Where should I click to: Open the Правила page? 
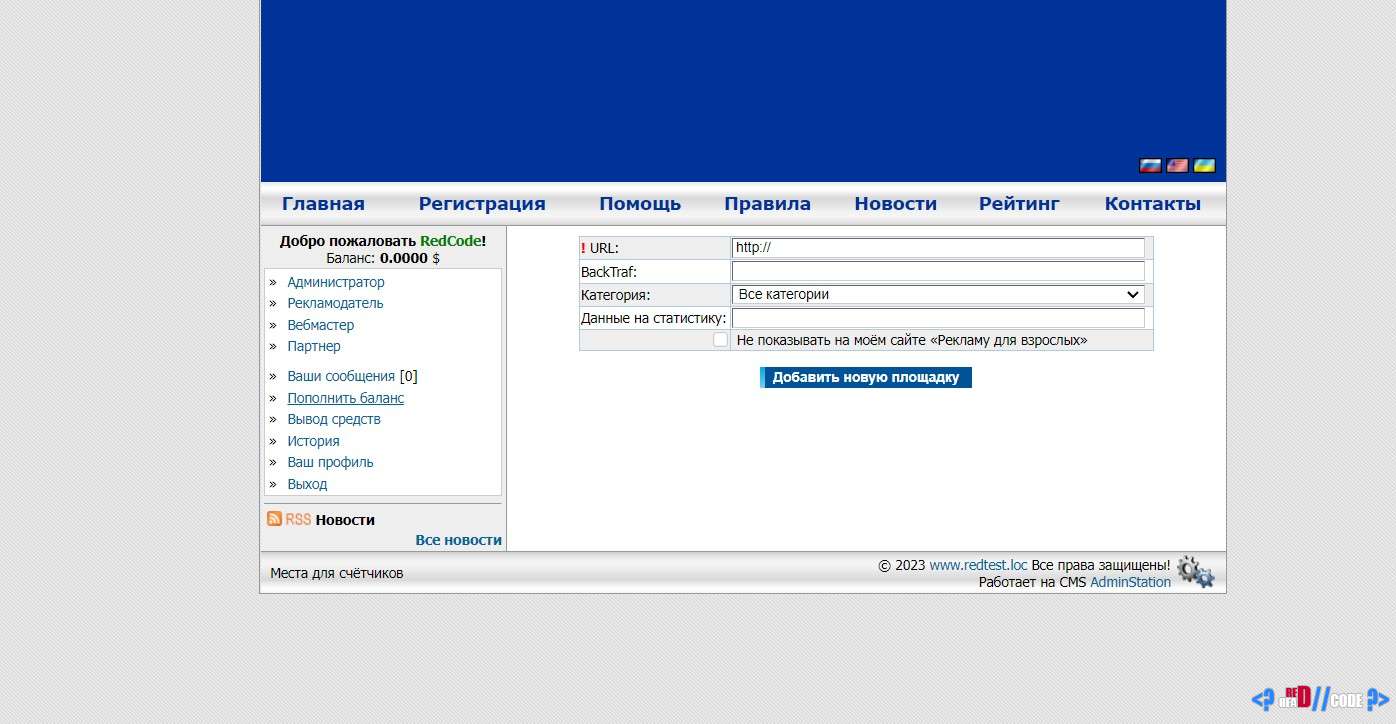767,204
